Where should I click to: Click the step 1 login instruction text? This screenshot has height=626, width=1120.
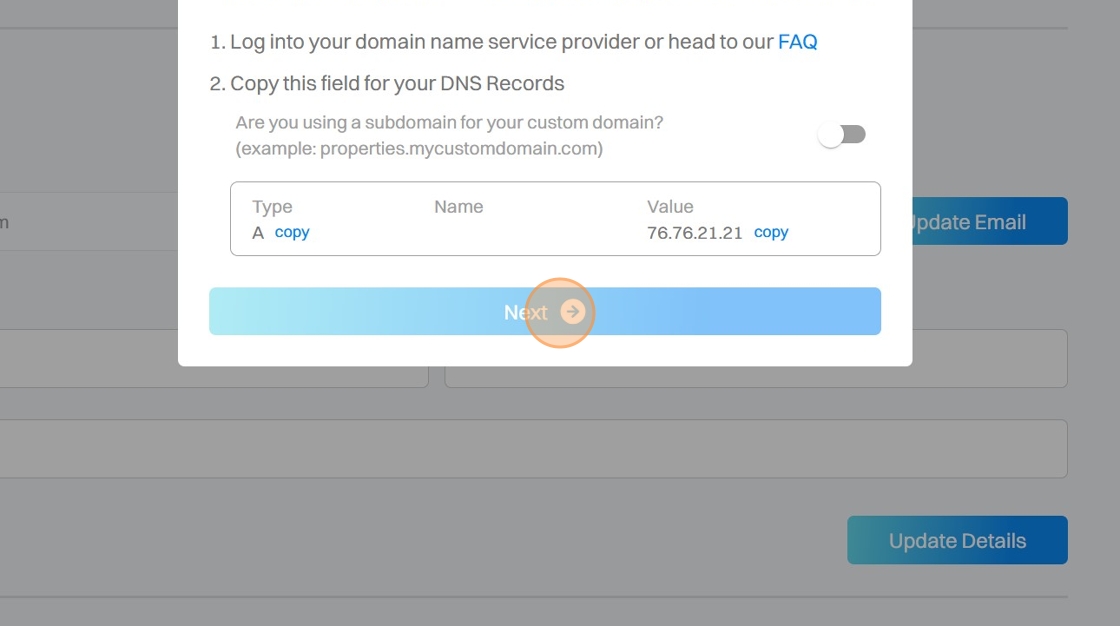point(500,42)
